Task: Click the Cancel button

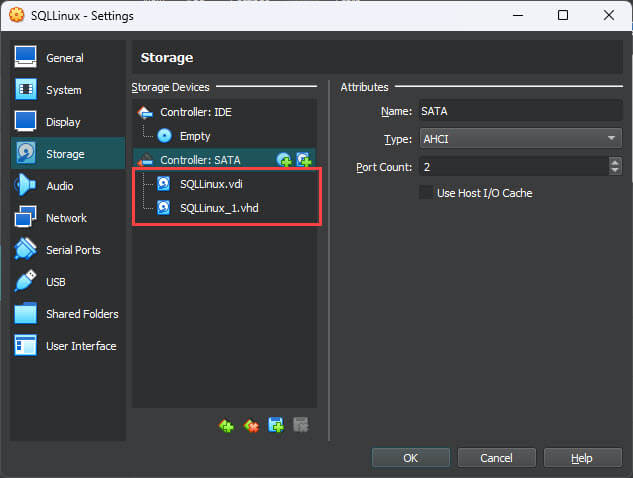Action: [496, 458]
